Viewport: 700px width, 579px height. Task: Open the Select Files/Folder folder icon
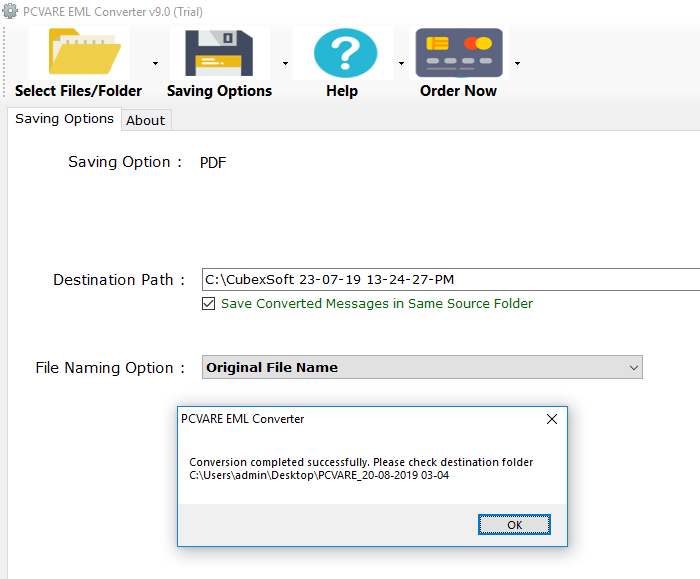(x=84, y=51)
